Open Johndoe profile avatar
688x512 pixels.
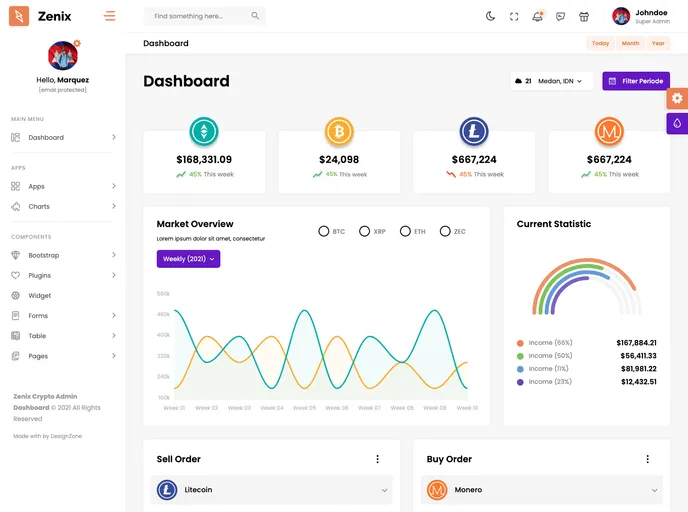coord(621,16)
